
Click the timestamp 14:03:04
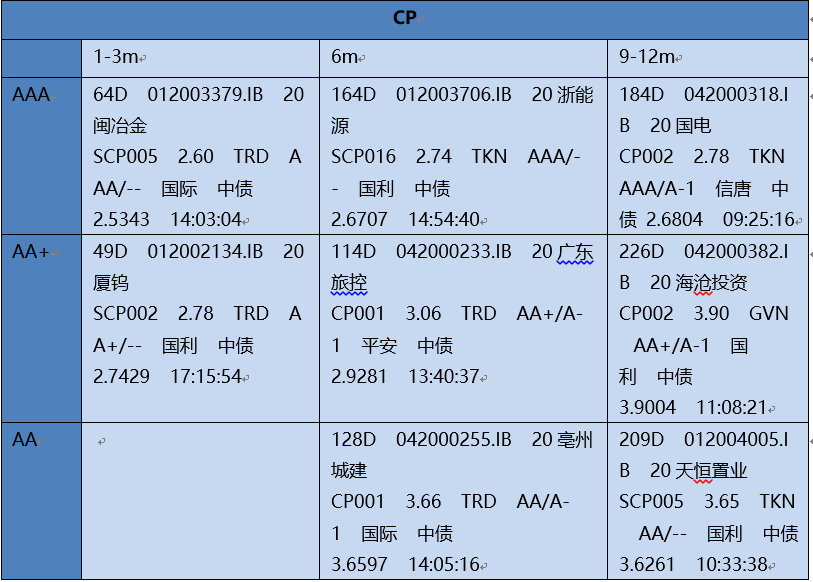(206, 219)
